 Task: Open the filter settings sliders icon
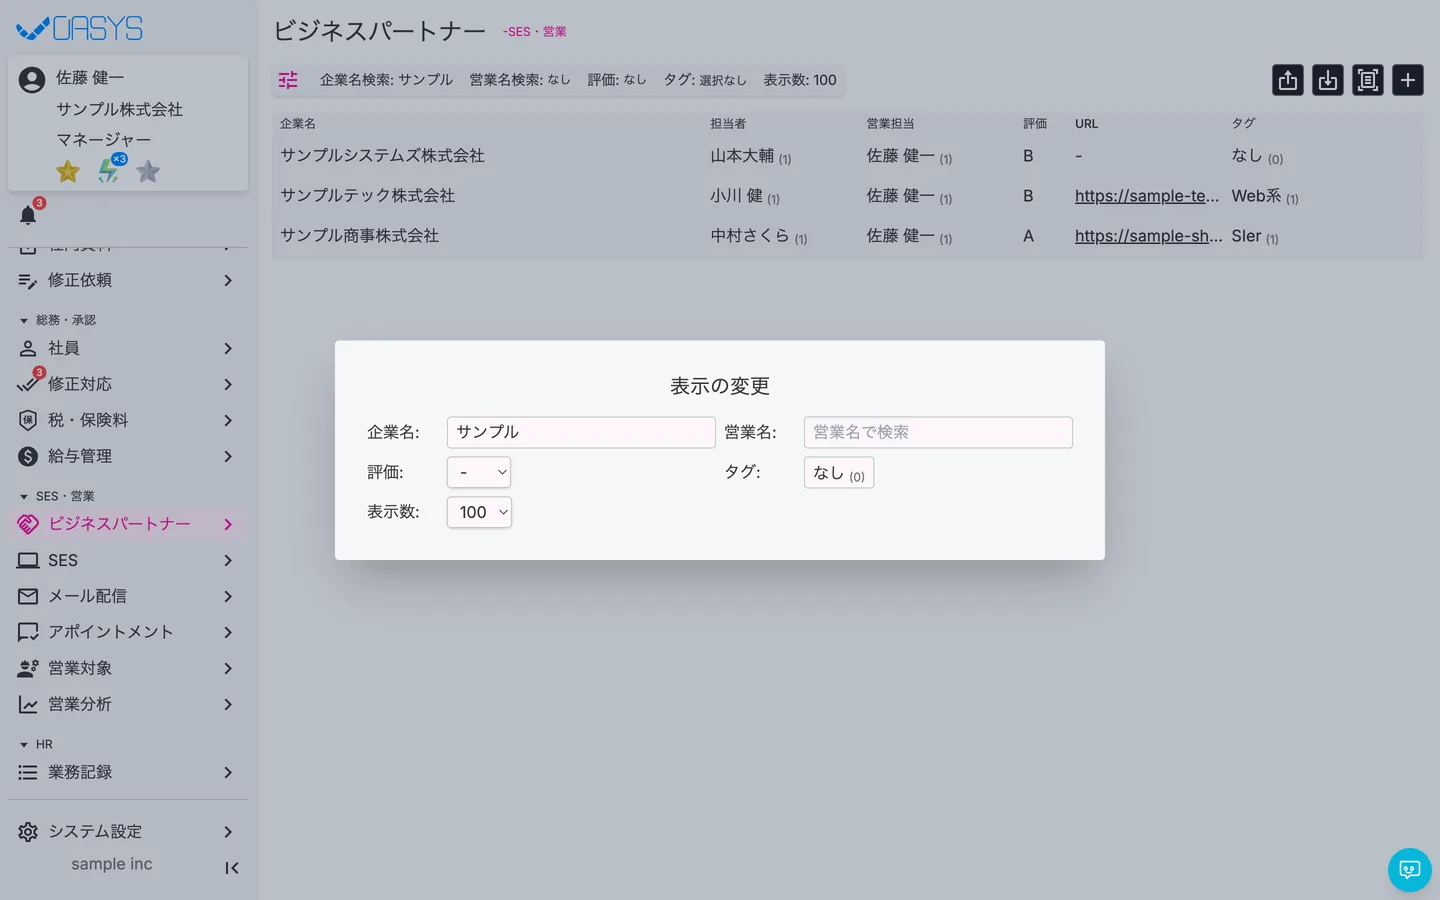(x=288, y=80)
